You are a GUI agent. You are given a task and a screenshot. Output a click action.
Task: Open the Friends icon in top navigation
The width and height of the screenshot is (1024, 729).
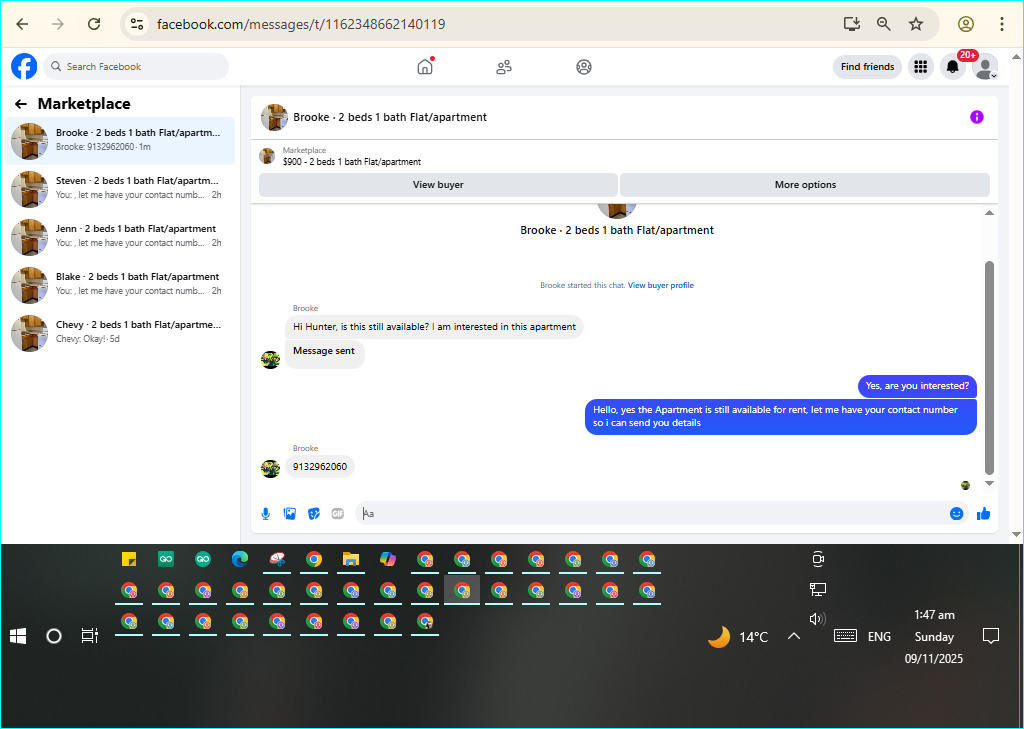click(504, 67)
